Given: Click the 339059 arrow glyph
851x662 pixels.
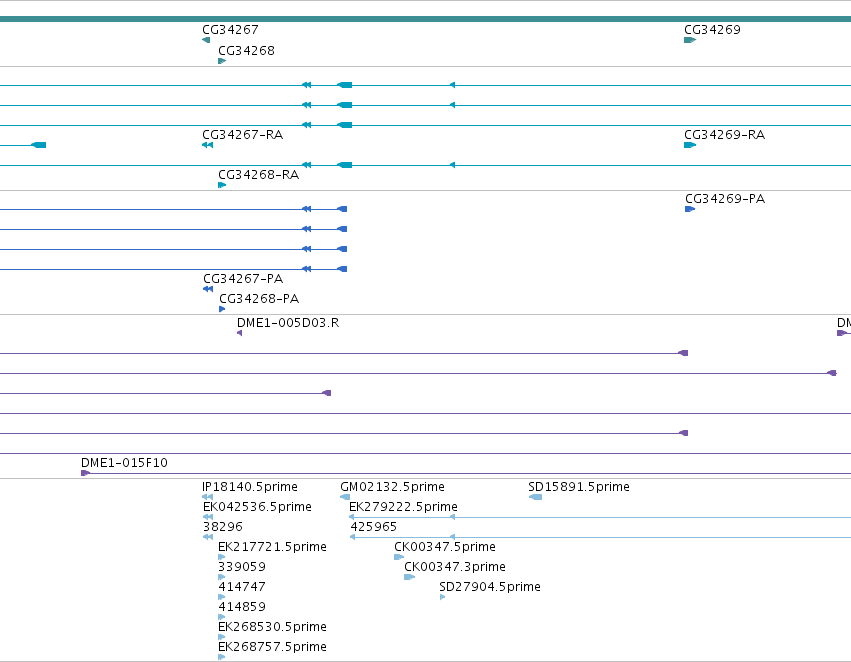Looking at the screenshot, I should (x=221, y=577).
